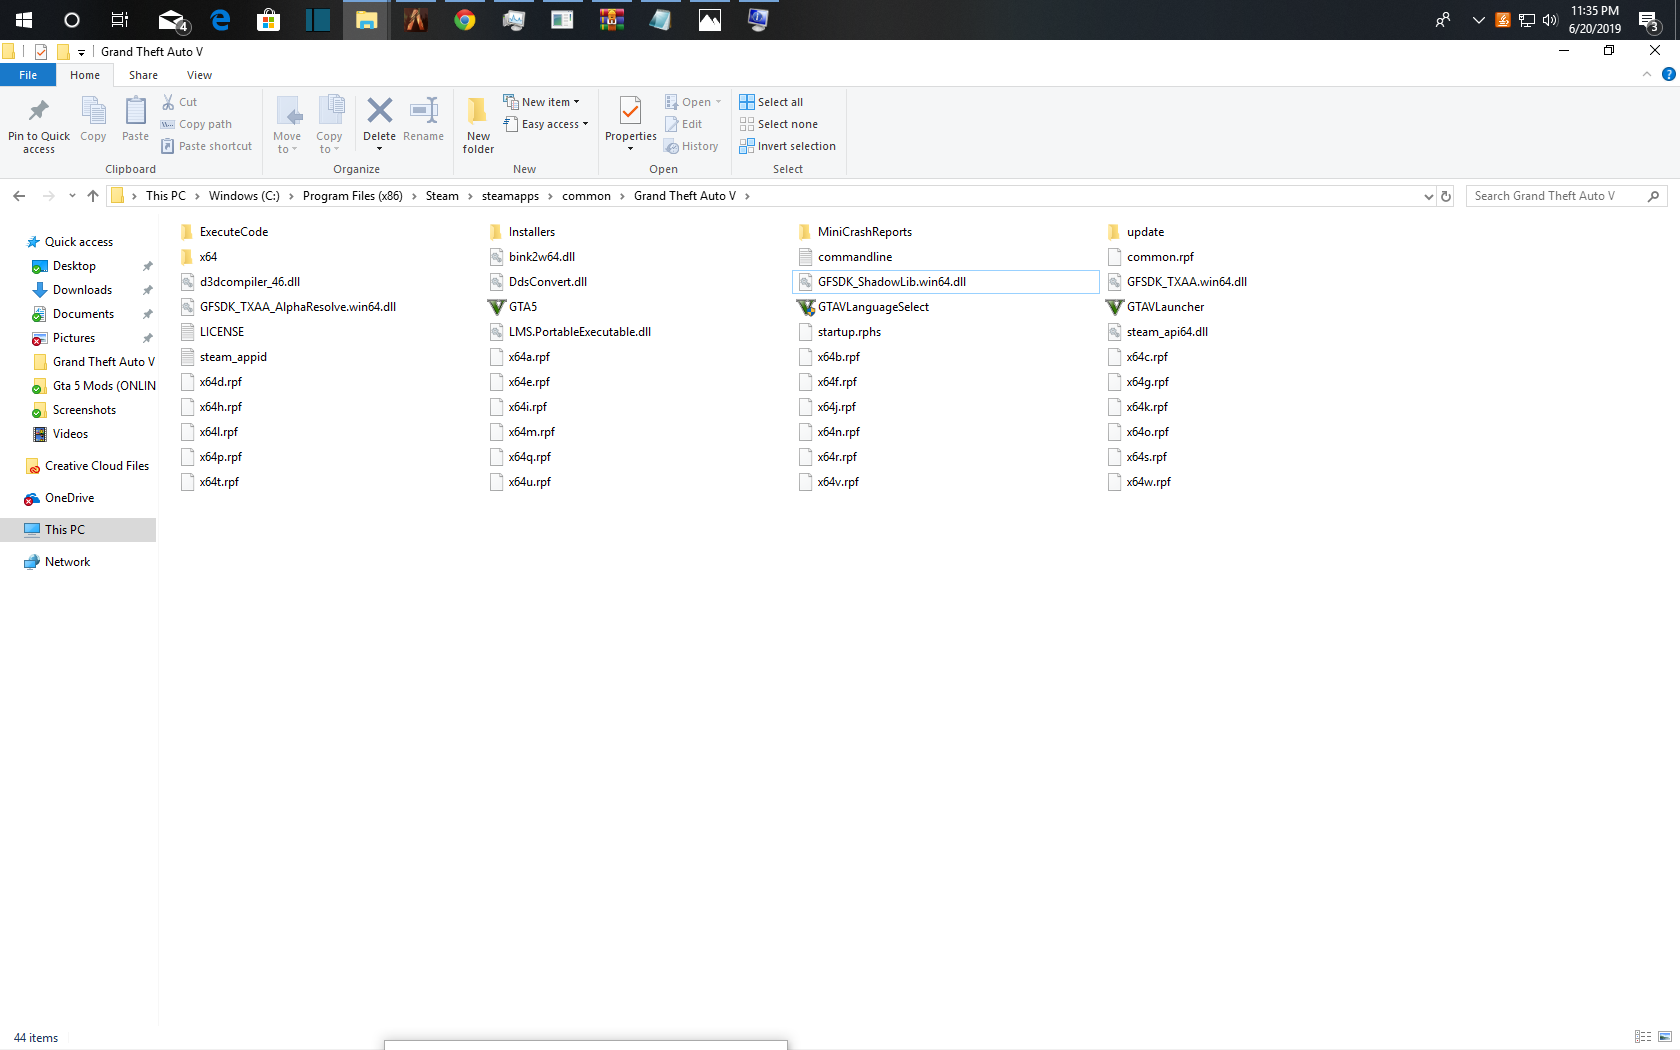Image resolution: width=1680 pixels, height=1050 pixels.
Task: Open the Move to dropdown
Action: (287, 124)
